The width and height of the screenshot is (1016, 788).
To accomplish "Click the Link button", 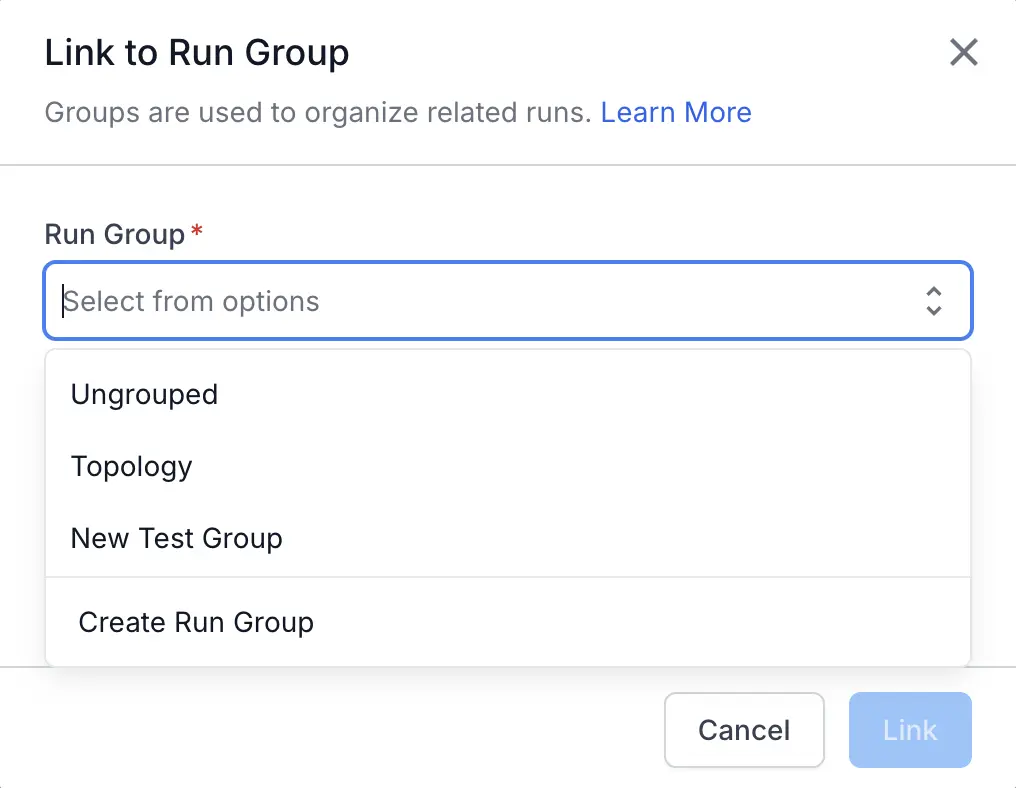I will pos(909,730).
